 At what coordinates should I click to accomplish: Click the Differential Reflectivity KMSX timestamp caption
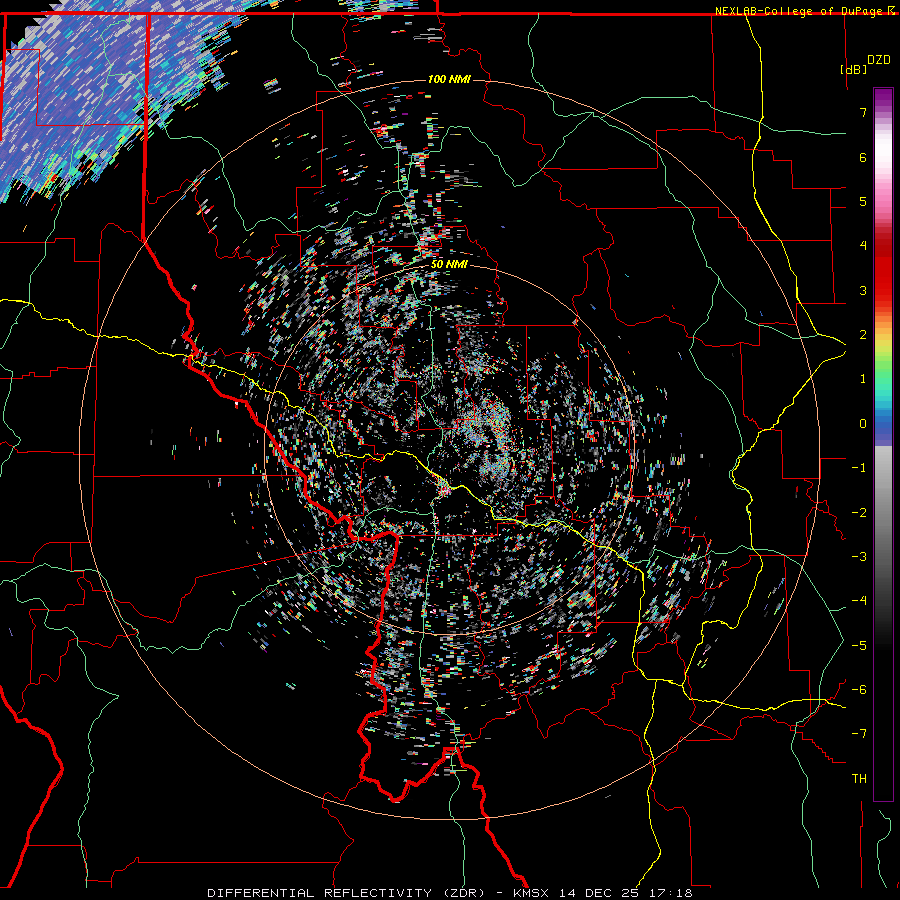point(450,893)
